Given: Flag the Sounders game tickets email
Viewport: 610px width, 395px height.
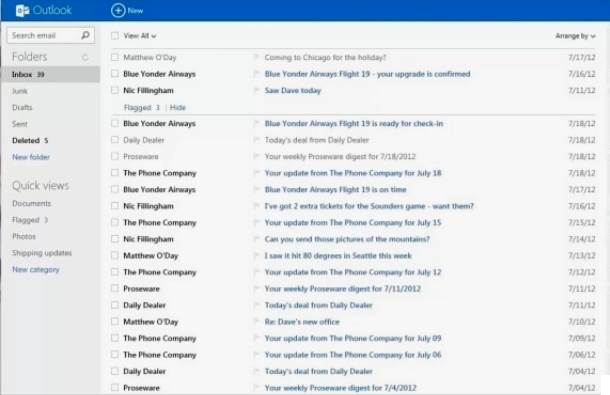Looking at the screenshot, I should pyautogui.click(x=256, y=206).
